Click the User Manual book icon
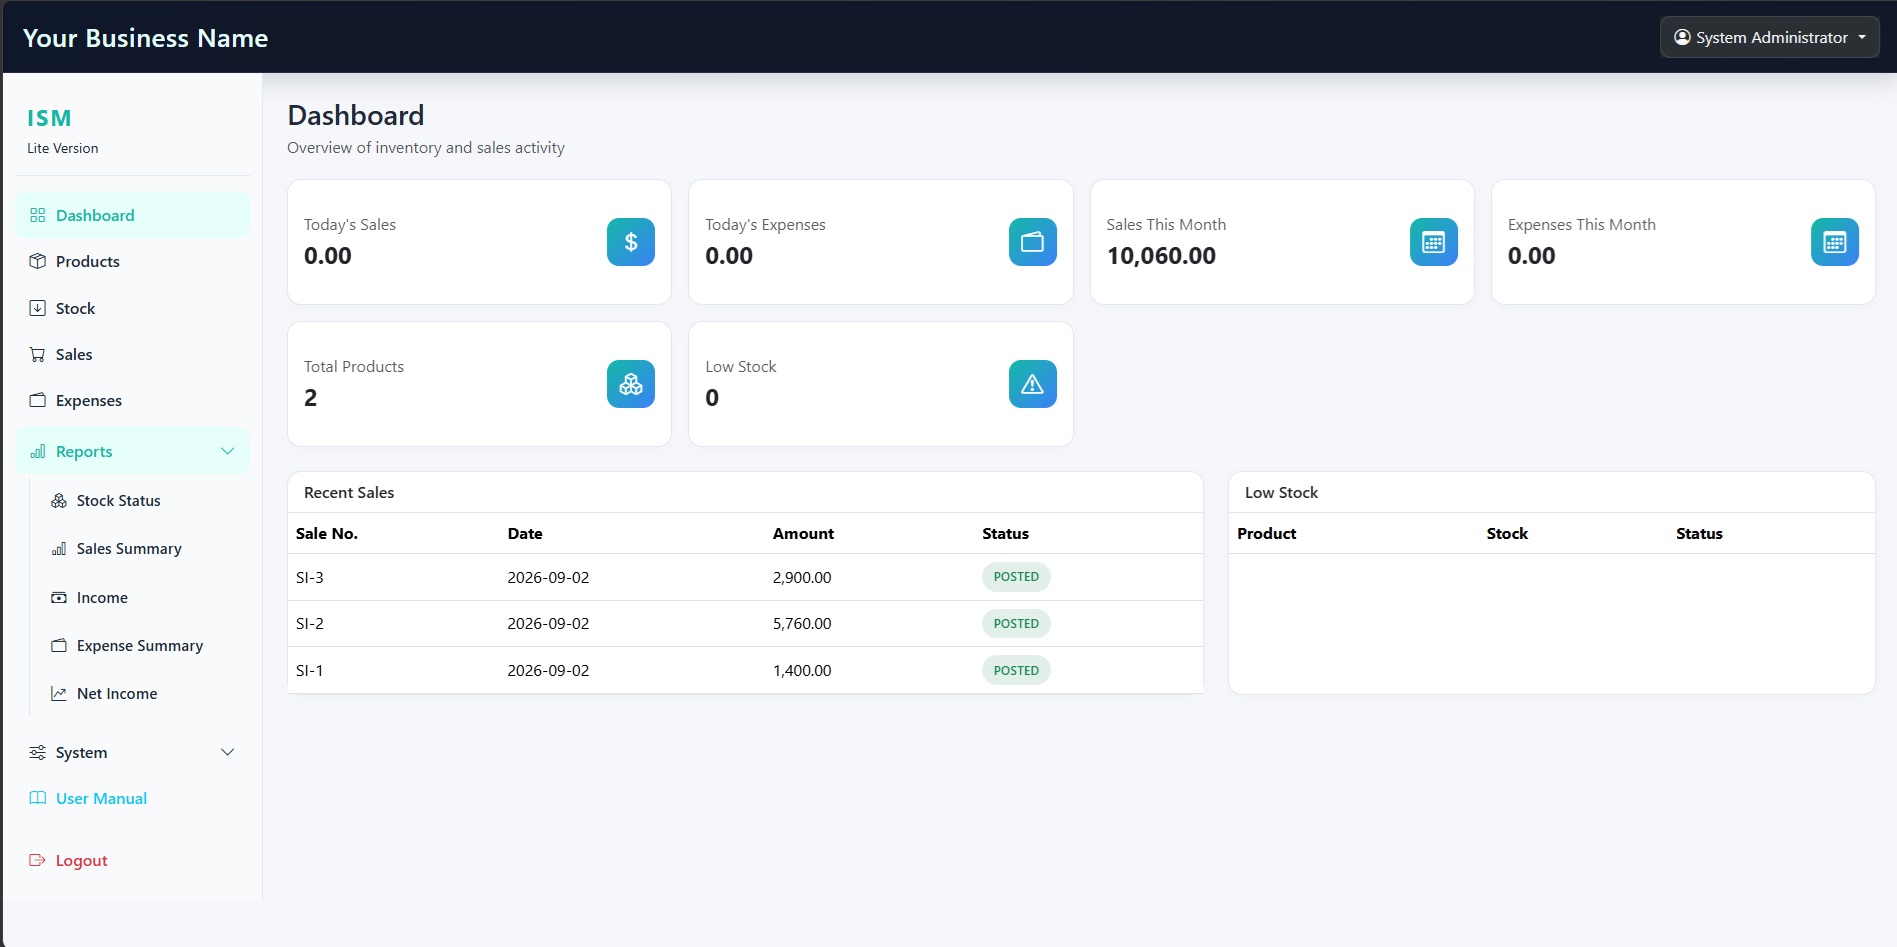This screenshot has height=947, width=1897. [x=38, y=798]
